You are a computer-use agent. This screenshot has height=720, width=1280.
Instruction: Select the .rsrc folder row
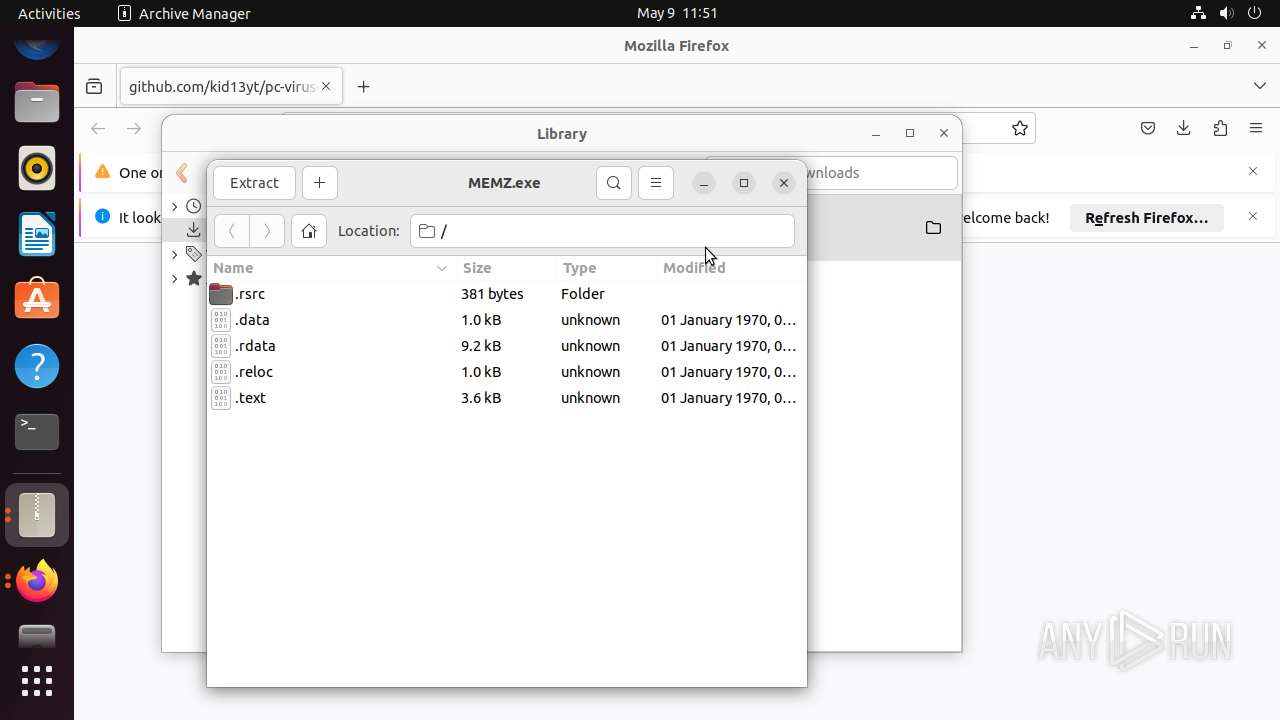point(507,294)
